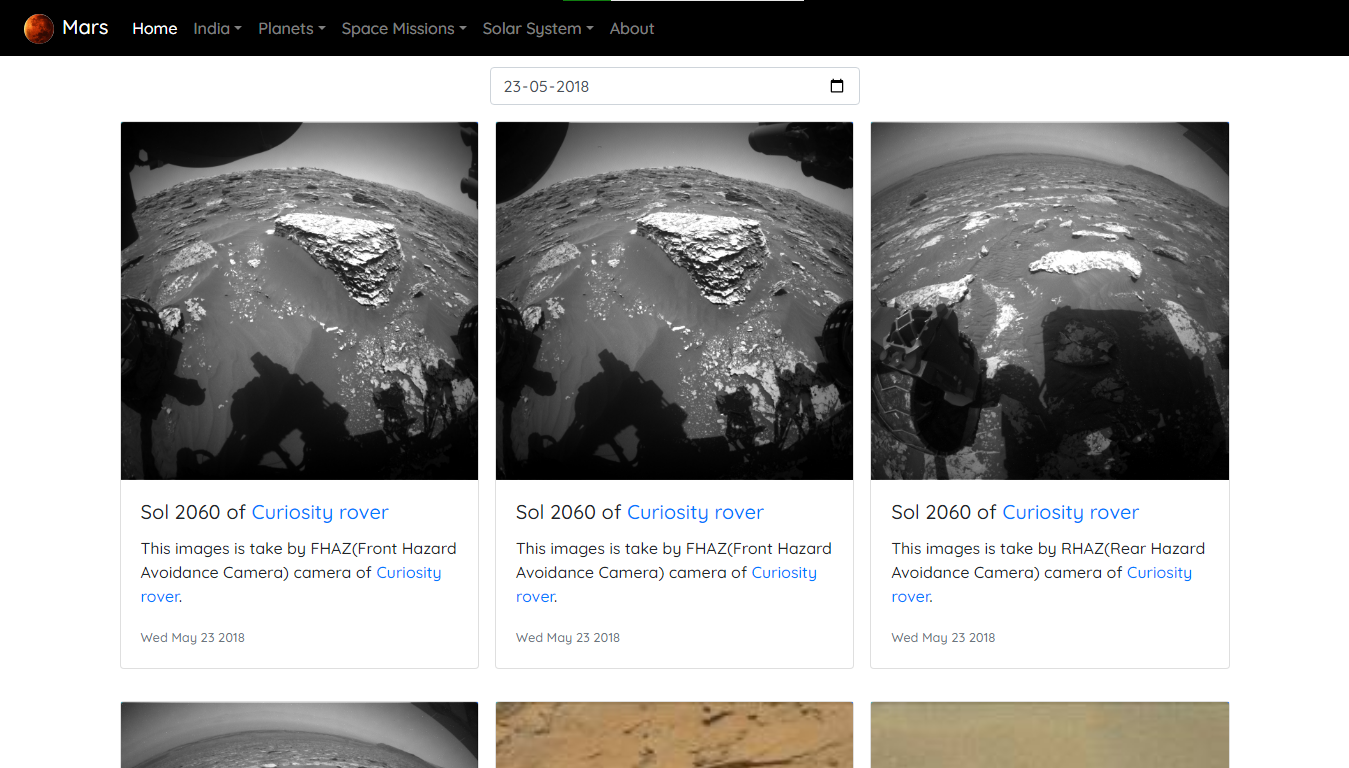Open the orange rock image in bottom row
1349x768 pixels.
[674, 735]
